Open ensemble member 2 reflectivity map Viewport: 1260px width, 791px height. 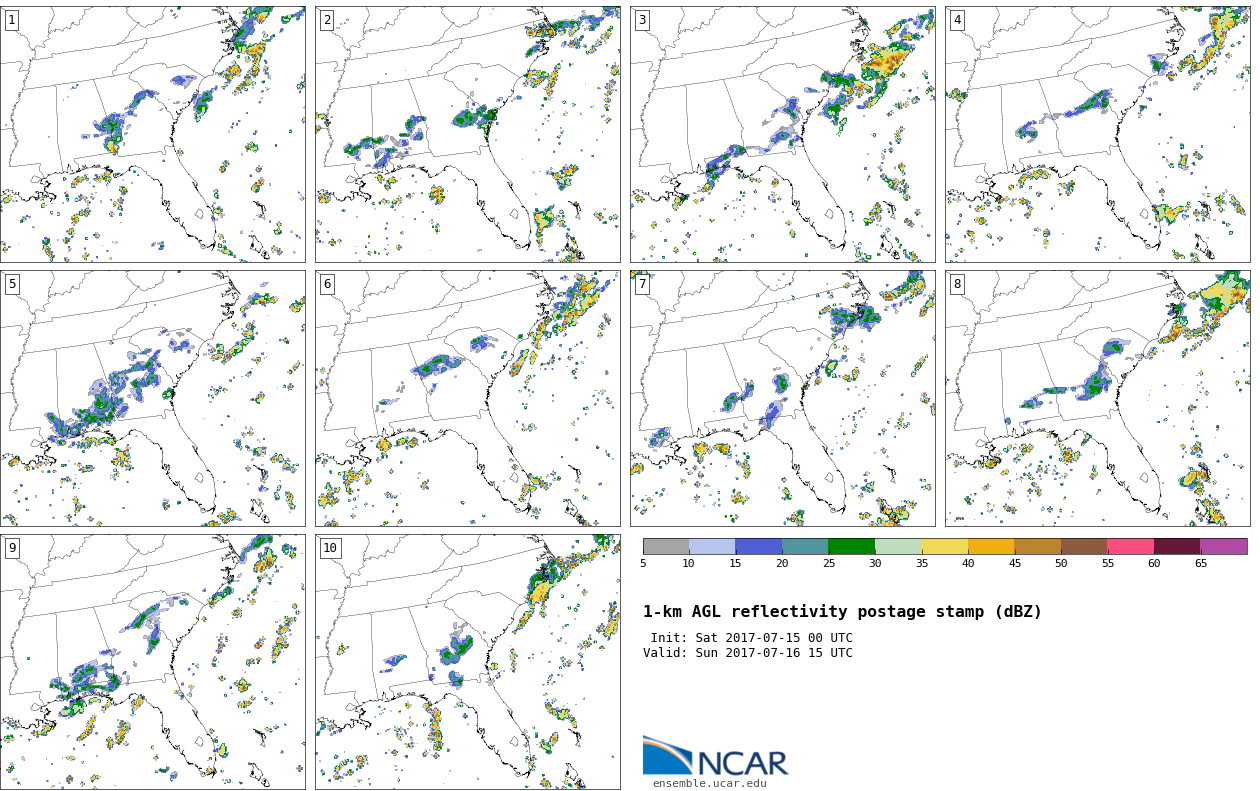tap(468, 134)
